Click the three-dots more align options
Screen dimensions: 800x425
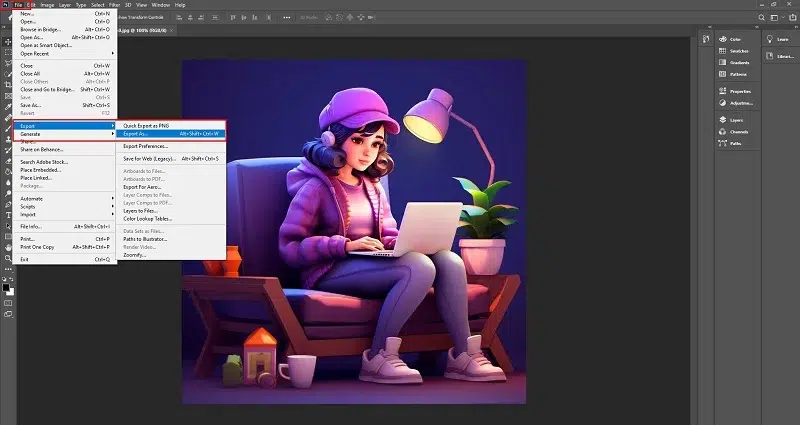pyautogui.click(x=287, y=17)
